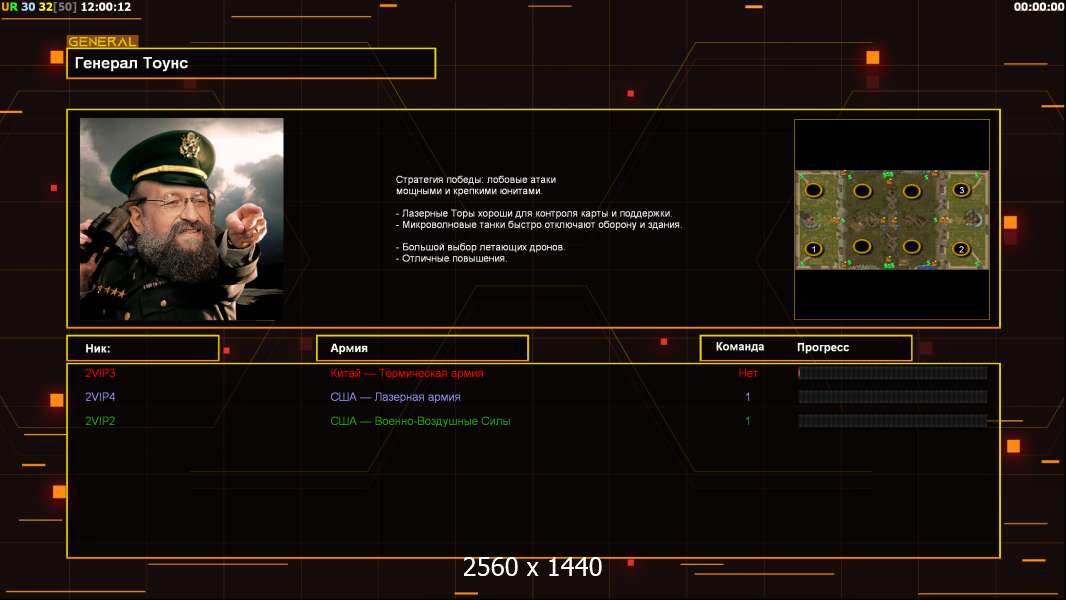Click the 2VIP4 loading progress bar
The height and width of the screenshot is (600, 1066).
893,397
